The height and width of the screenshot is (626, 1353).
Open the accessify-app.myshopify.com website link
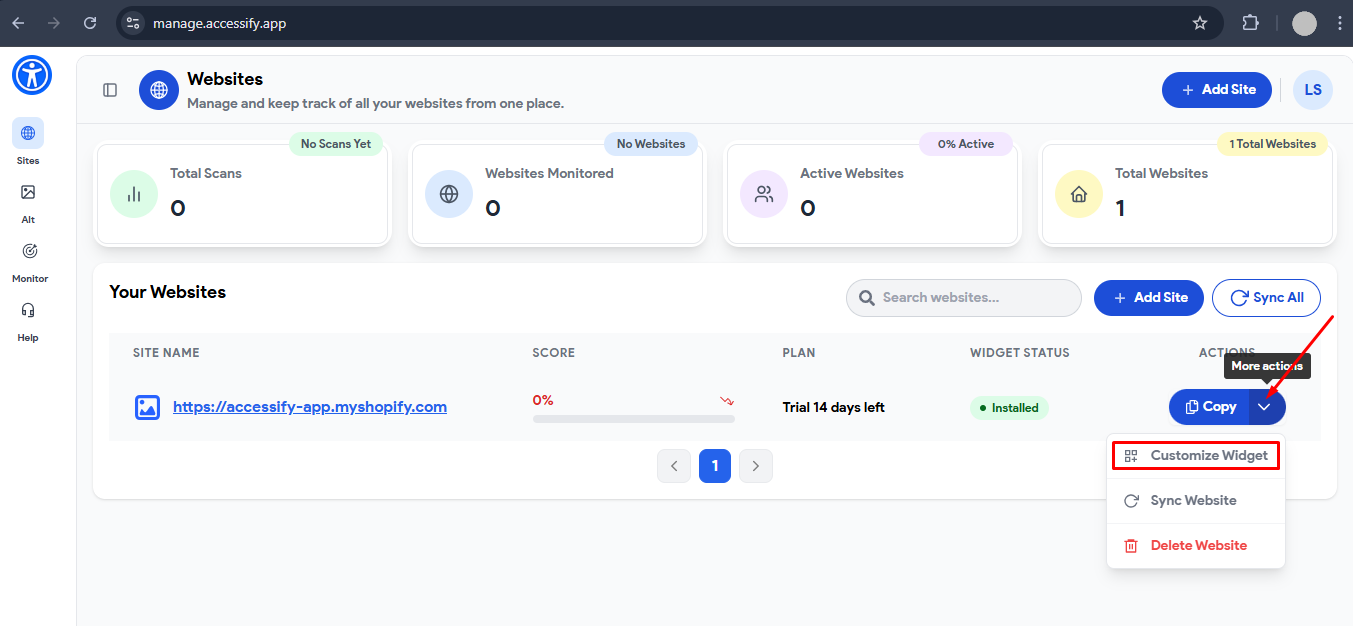[310, 406]
